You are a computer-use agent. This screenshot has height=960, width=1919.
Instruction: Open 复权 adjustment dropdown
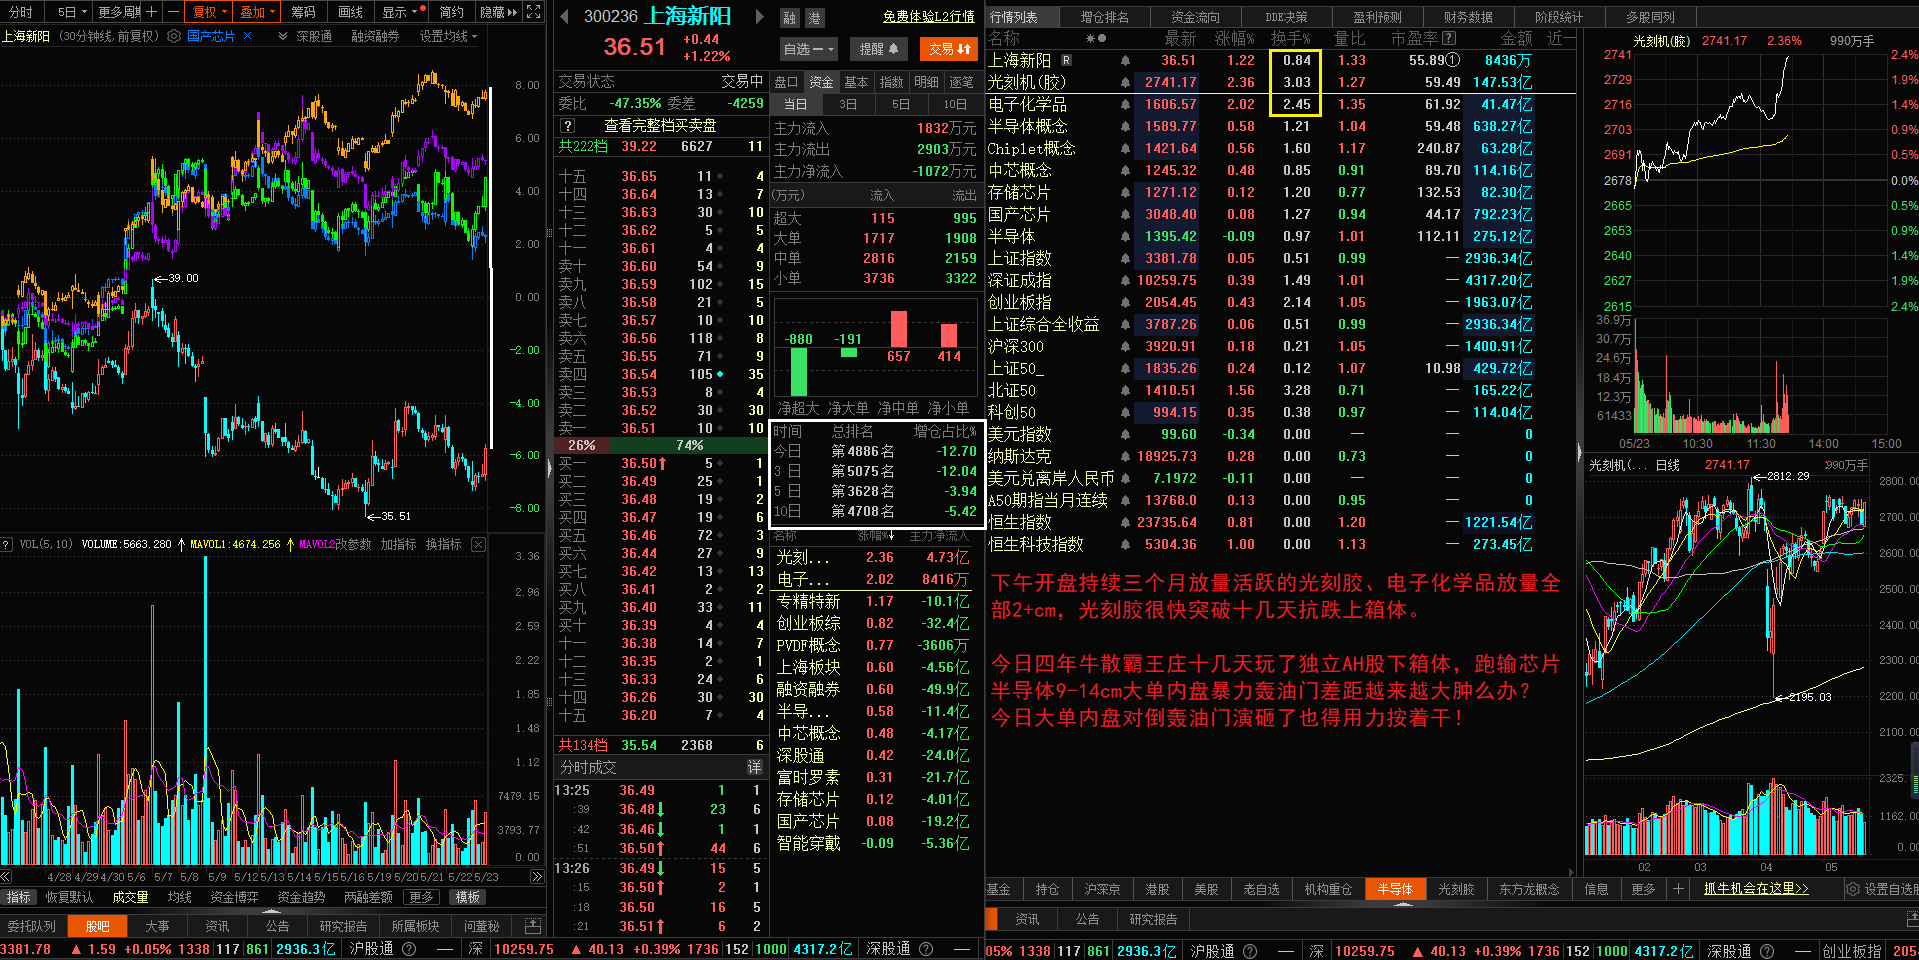(x=209, y=12)
